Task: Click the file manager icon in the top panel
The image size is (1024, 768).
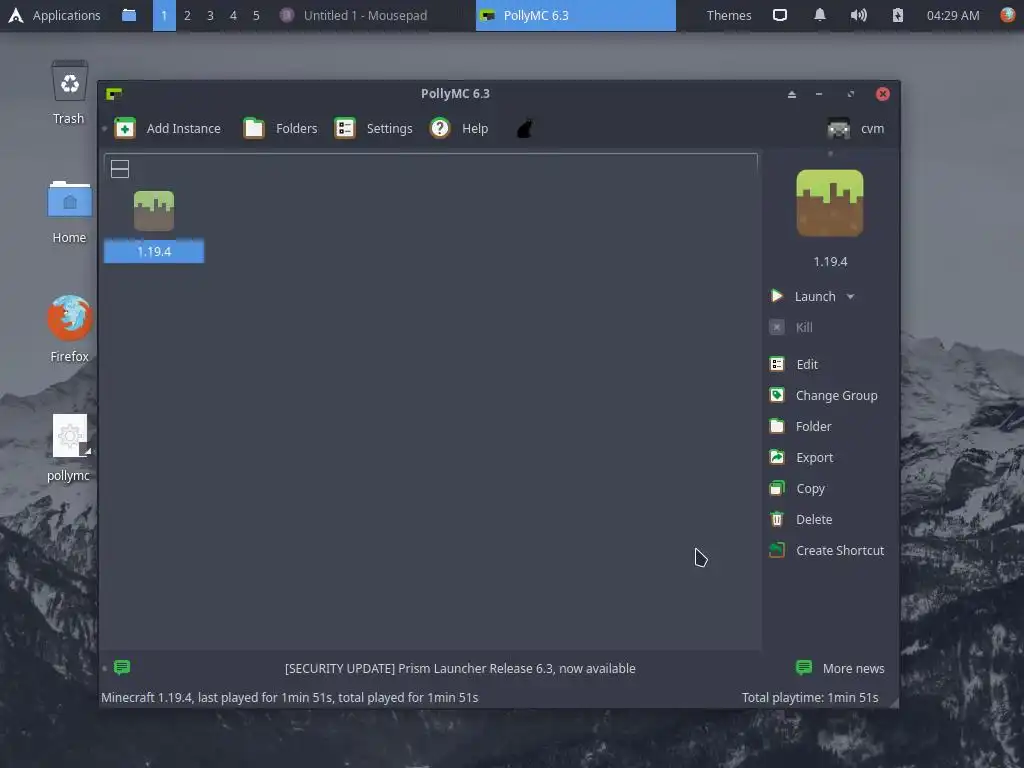Action: click(129, 15)
